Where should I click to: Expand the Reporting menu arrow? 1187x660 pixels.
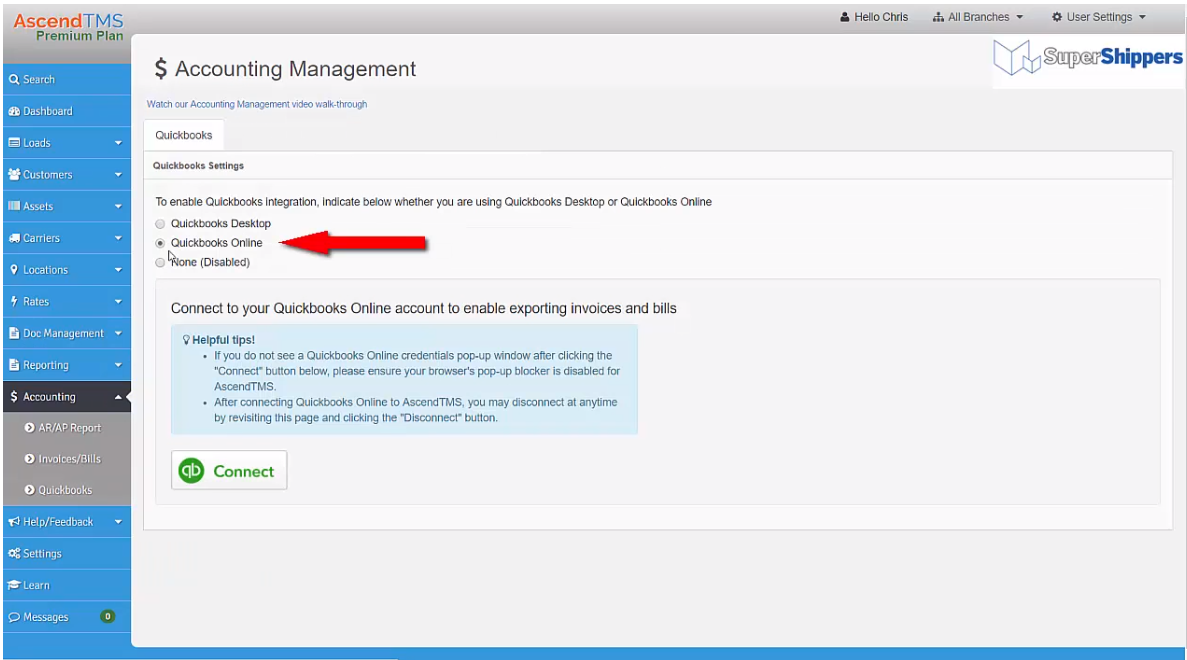118,365
